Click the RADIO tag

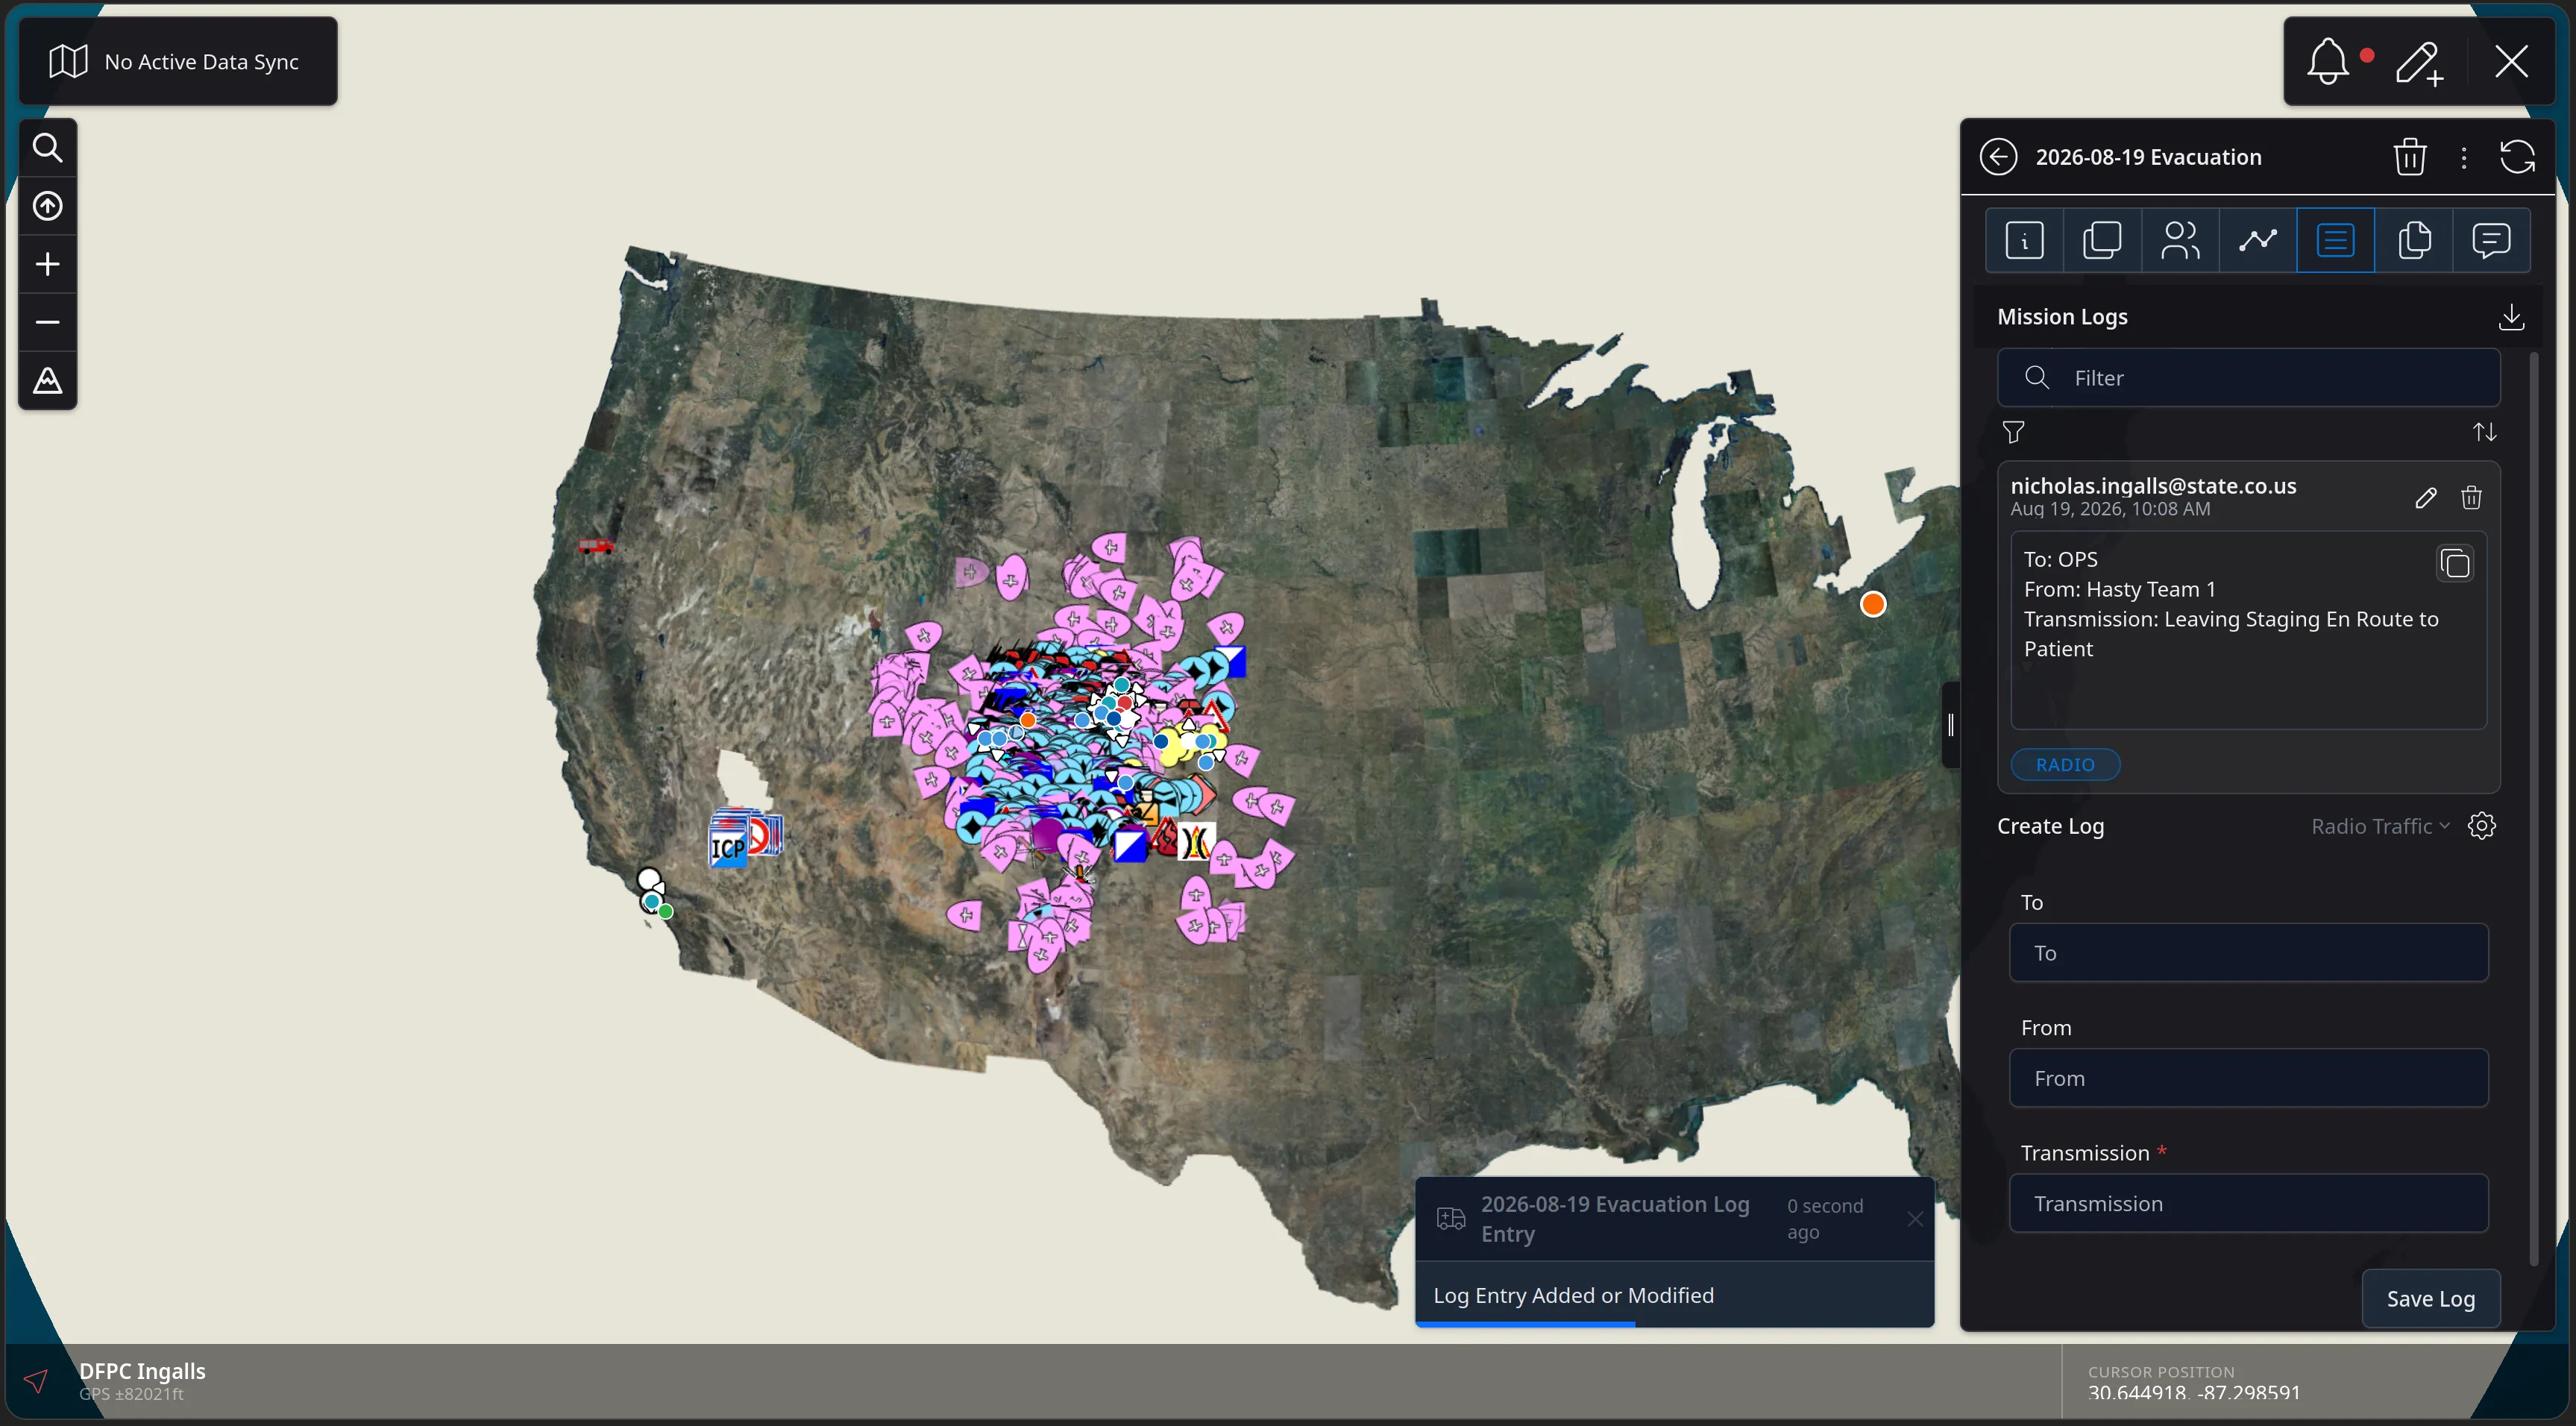click(2065, 765)
